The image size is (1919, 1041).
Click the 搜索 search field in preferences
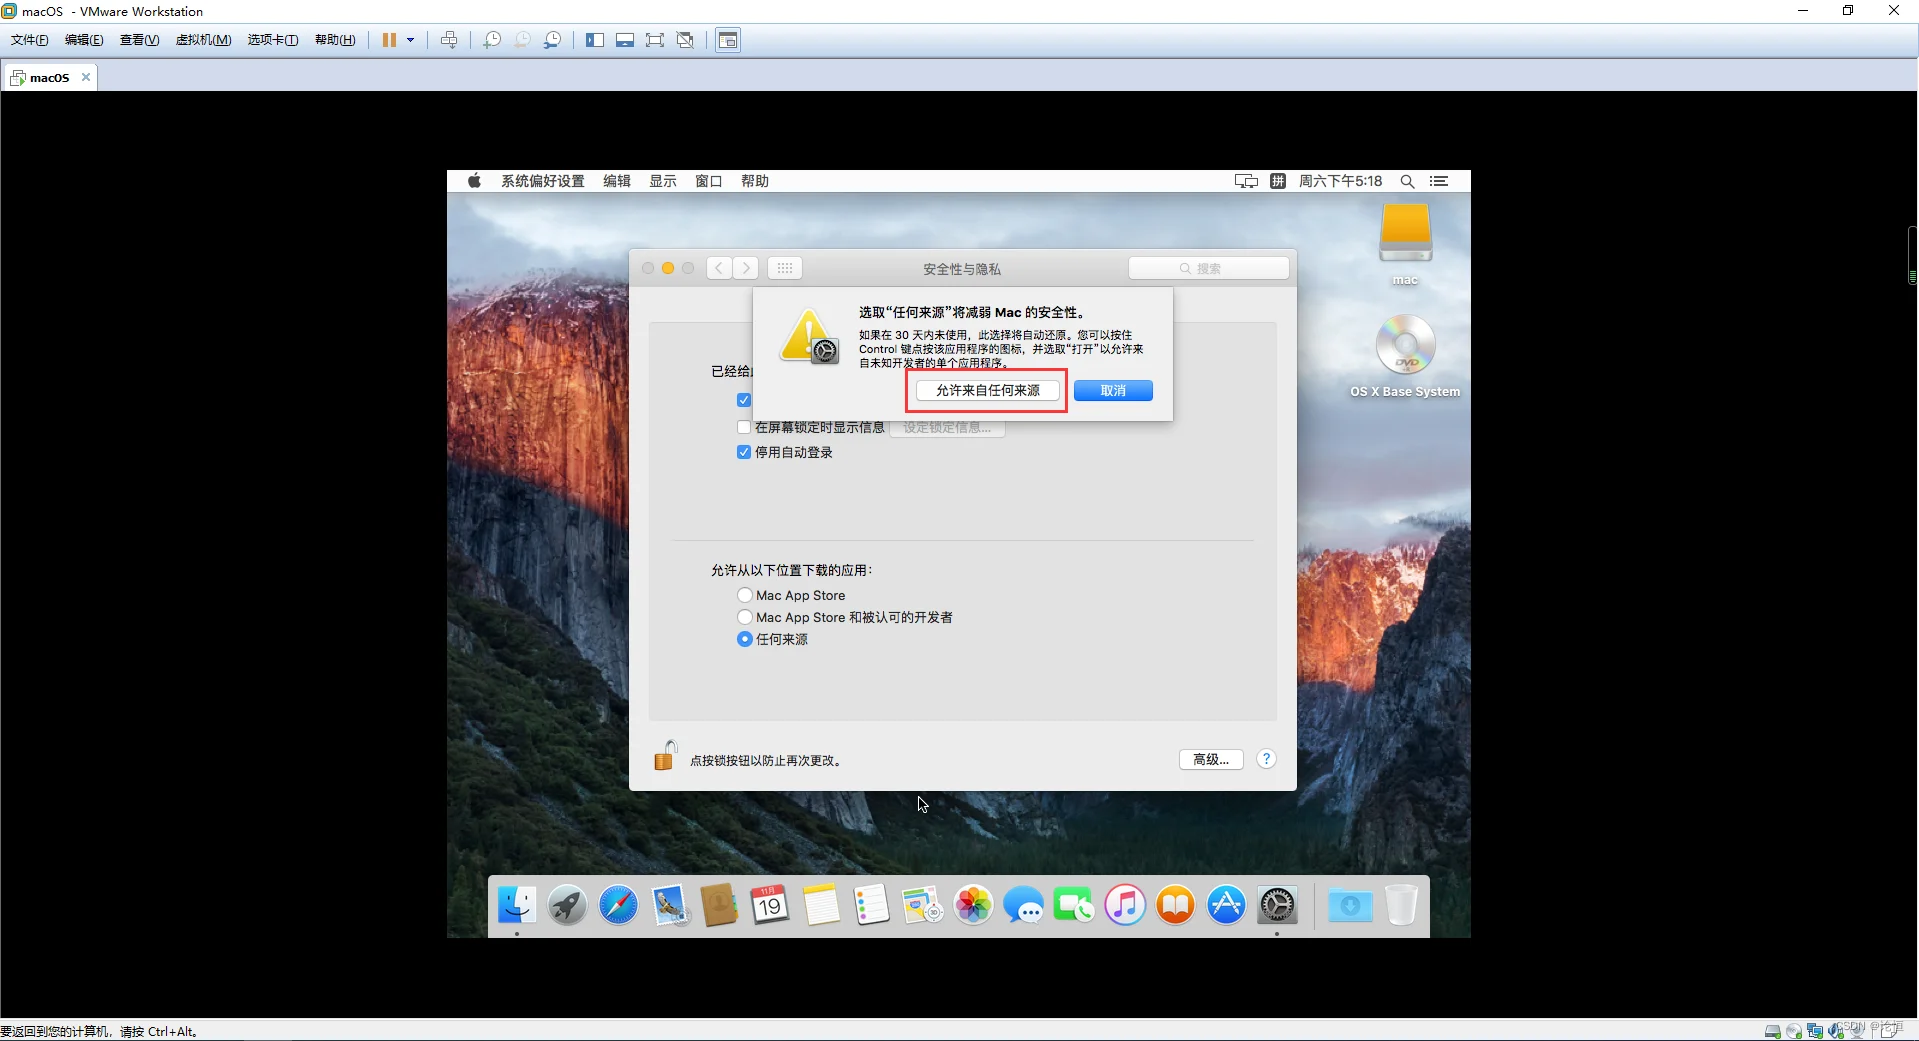point(1209,268)
